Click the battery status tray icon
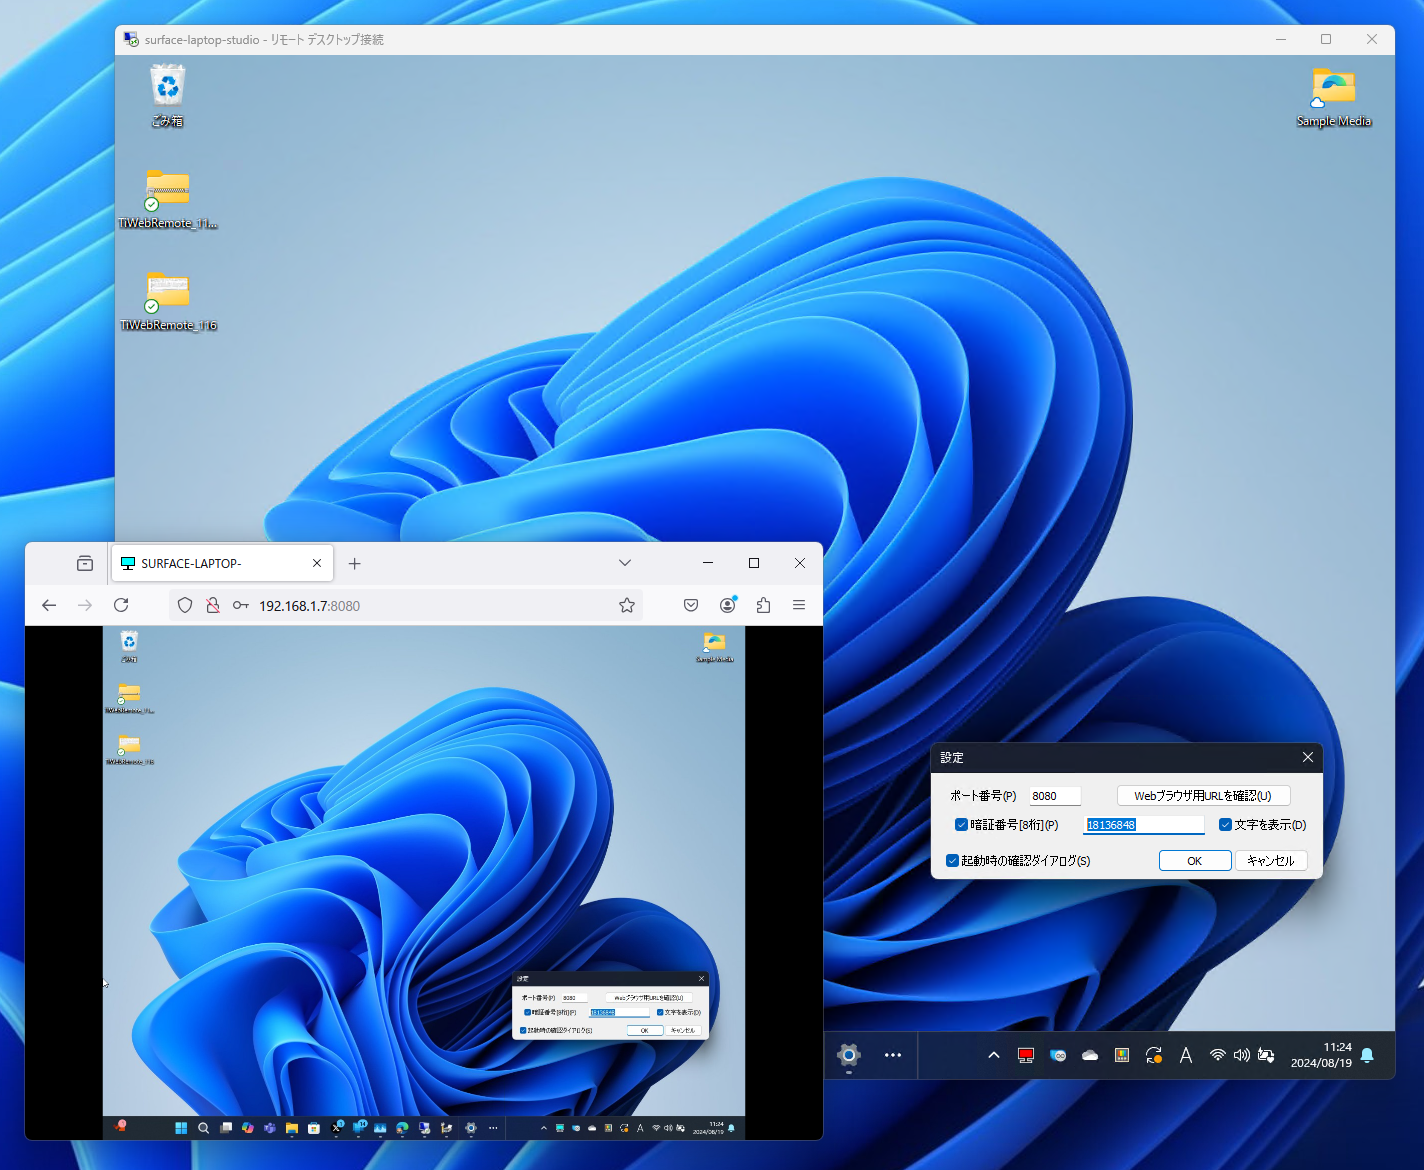Viewport: 1424px width, 1170px height. (1266, 1055)
